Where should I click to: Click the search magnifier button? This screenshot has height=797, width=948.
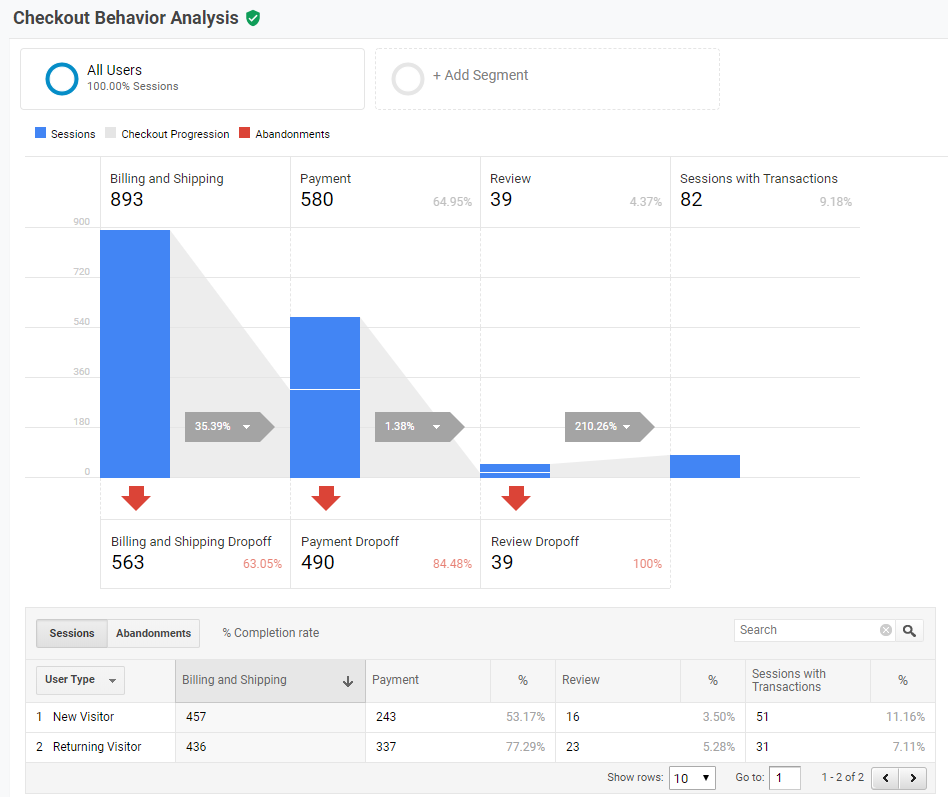click(x=909, y=630)
